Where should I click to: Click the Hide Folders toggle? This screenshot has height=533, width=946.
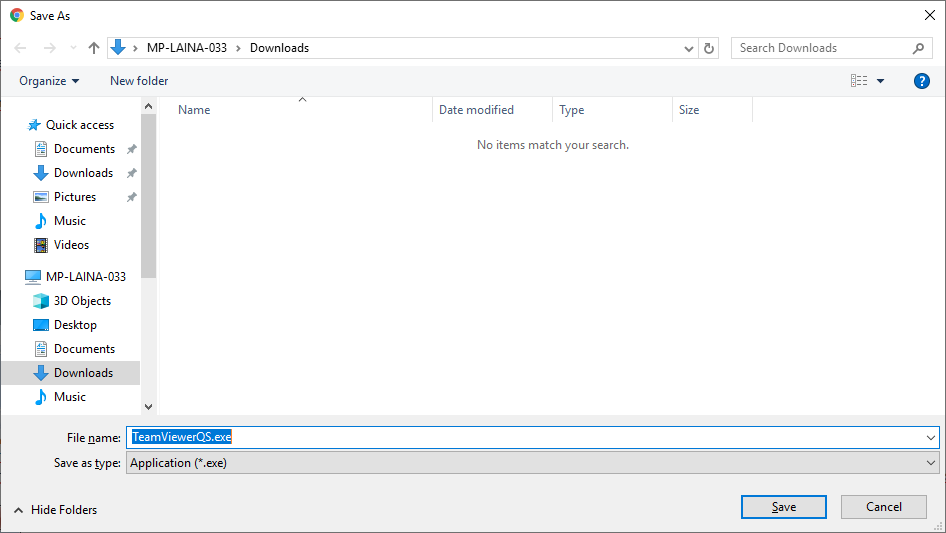55,510
